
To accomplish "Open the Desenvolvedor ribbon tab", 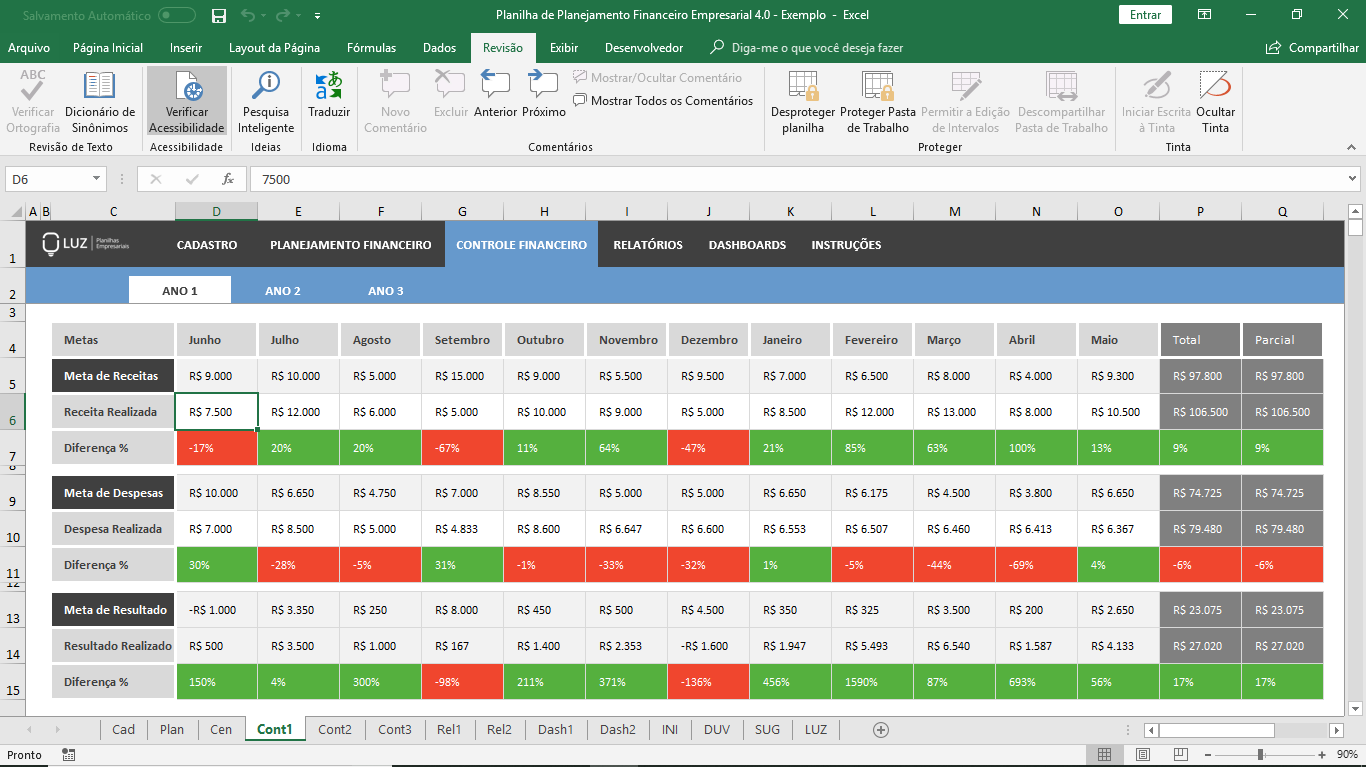I will point(644,48).
